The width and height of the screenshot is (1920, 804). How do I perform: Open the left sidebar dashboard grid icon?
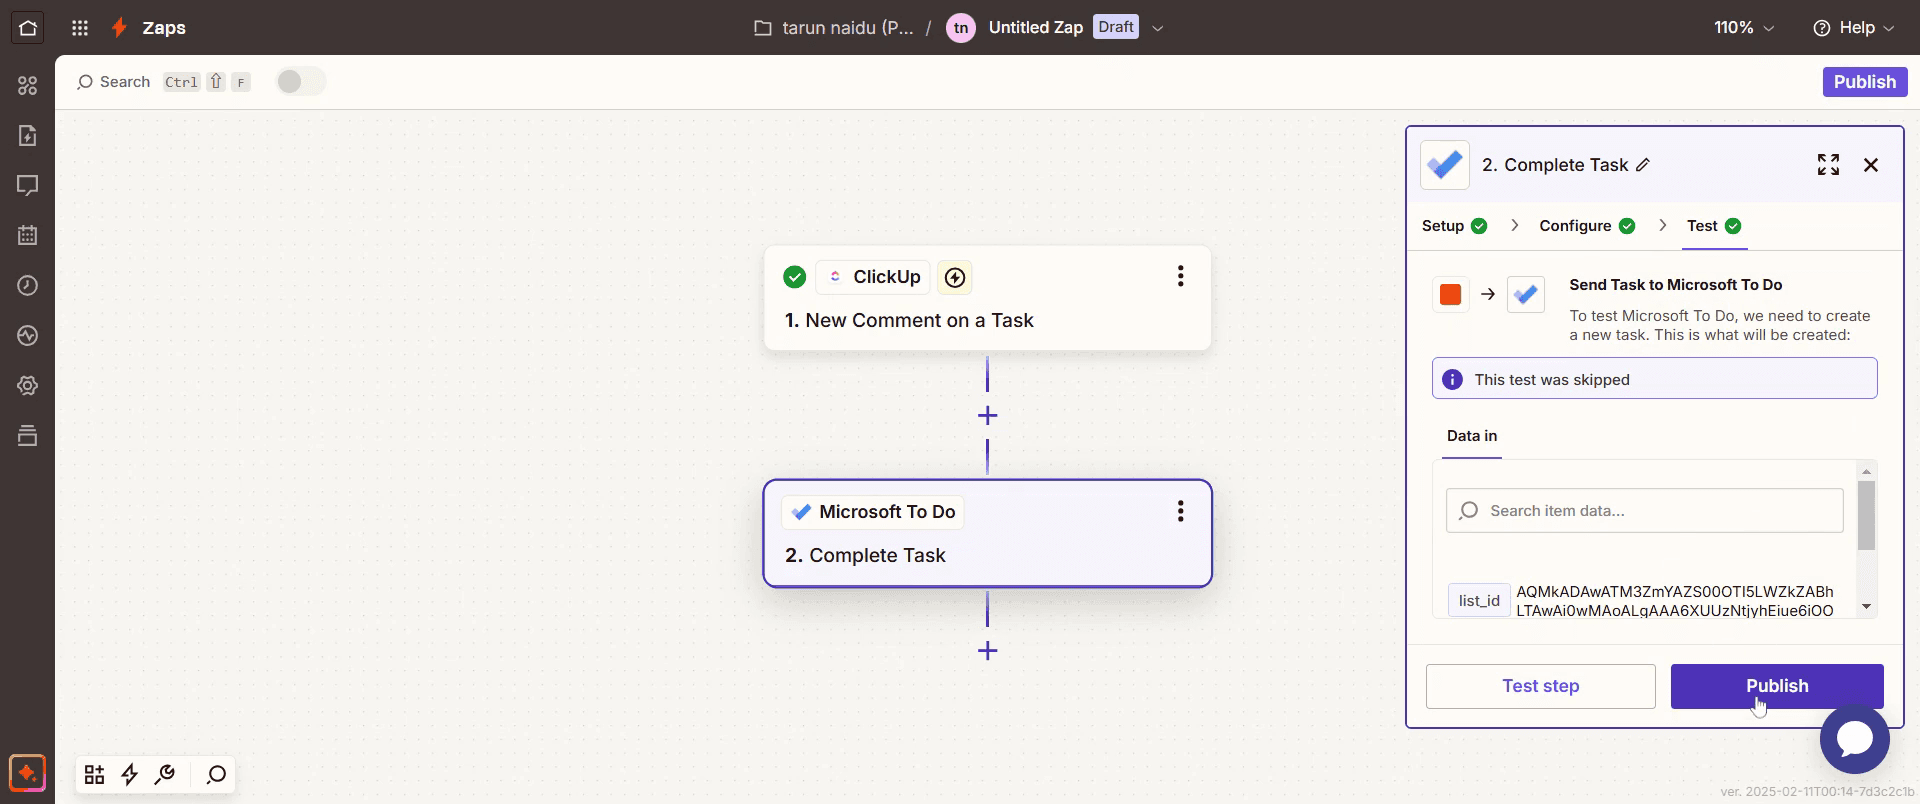pos(28,86)
